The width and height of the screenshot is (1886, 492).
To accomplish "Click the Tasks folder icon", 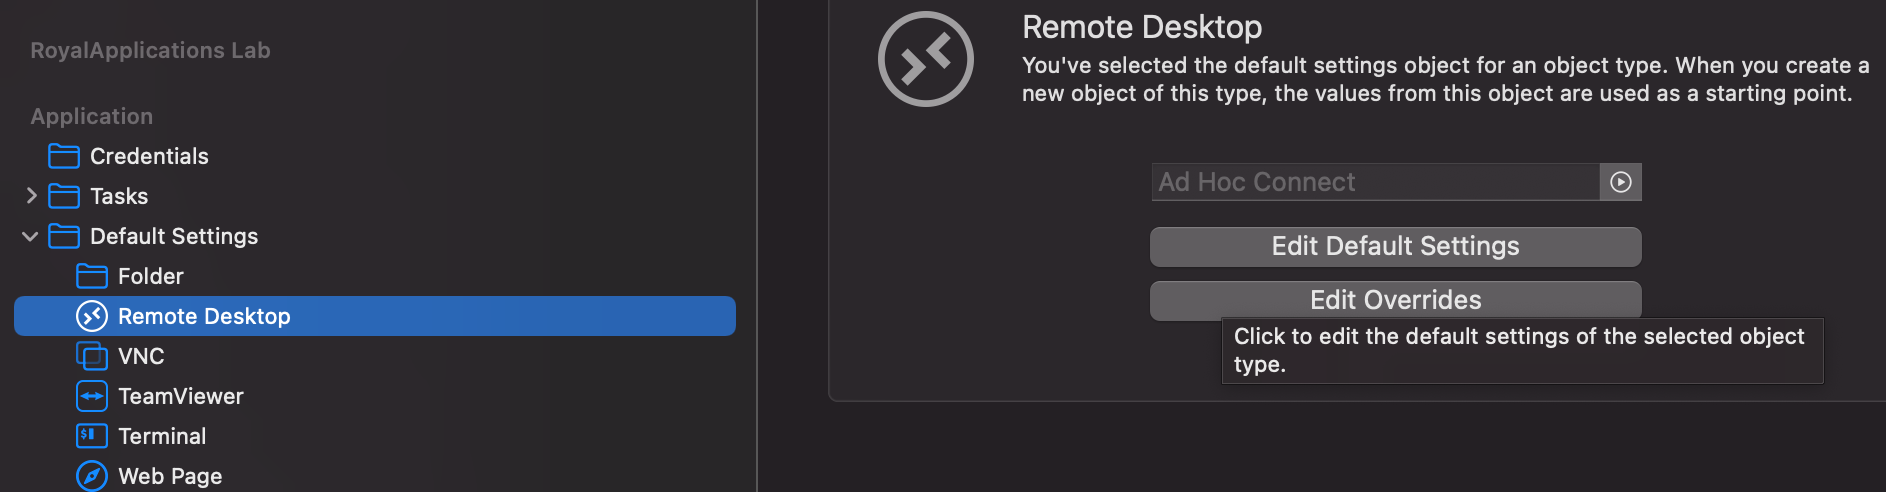I will click(64, 196).
